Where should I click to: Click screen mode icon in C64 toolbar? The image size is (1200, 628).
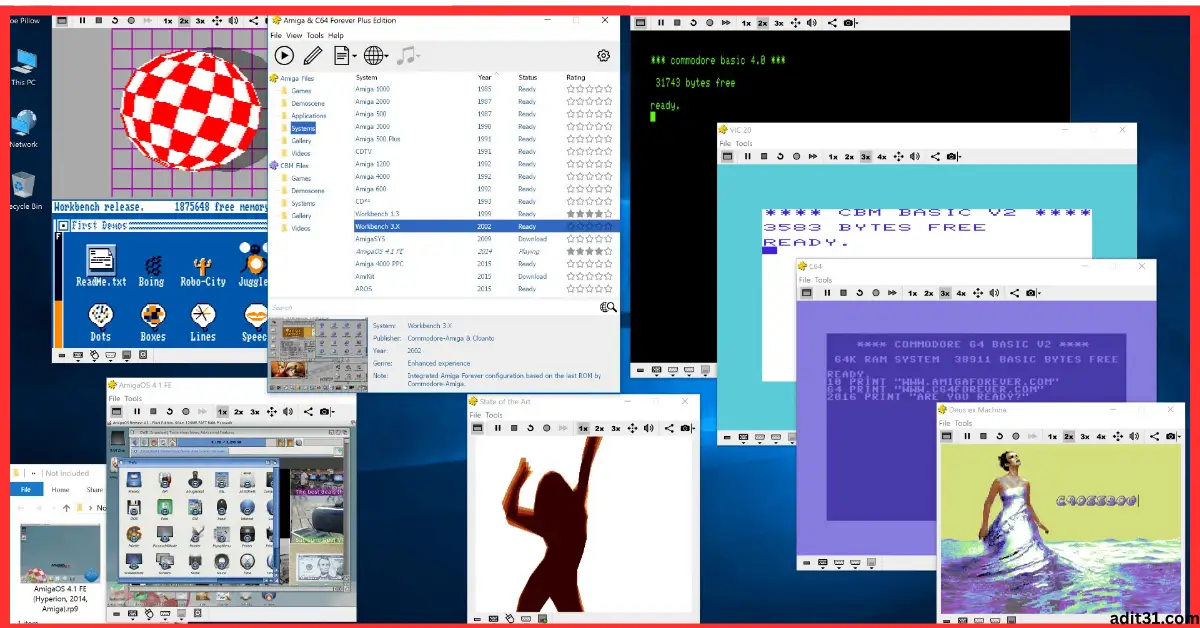pyautogui.click(x=808, y=293)
